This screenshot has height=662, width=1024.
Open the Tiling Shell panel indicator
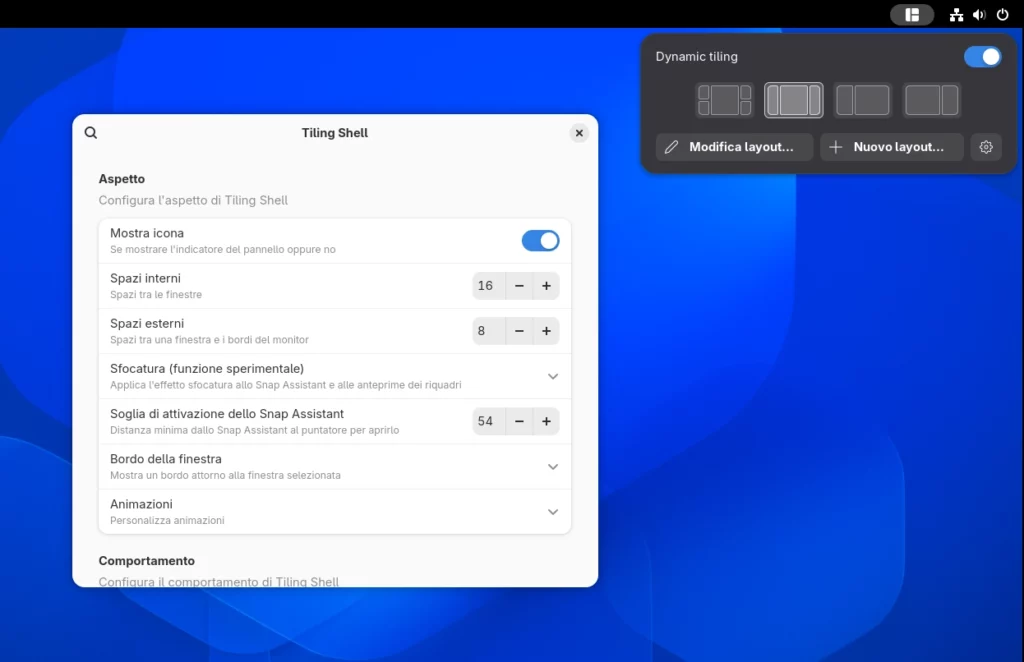coord(912,14)
